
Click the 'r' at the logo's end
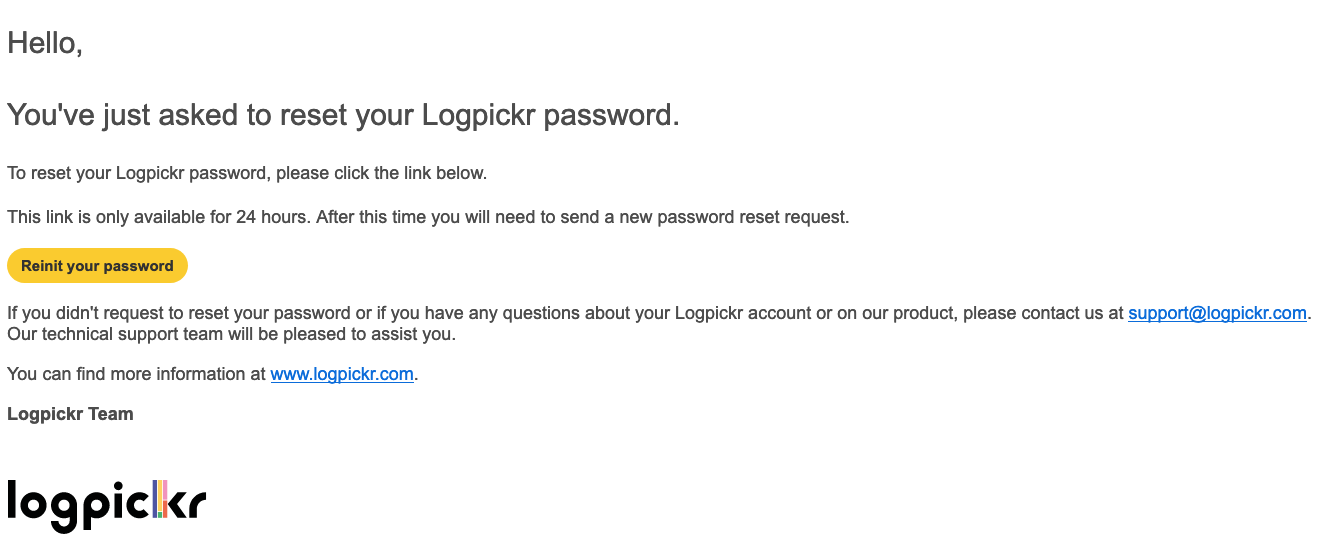click(x=199, y=505)
